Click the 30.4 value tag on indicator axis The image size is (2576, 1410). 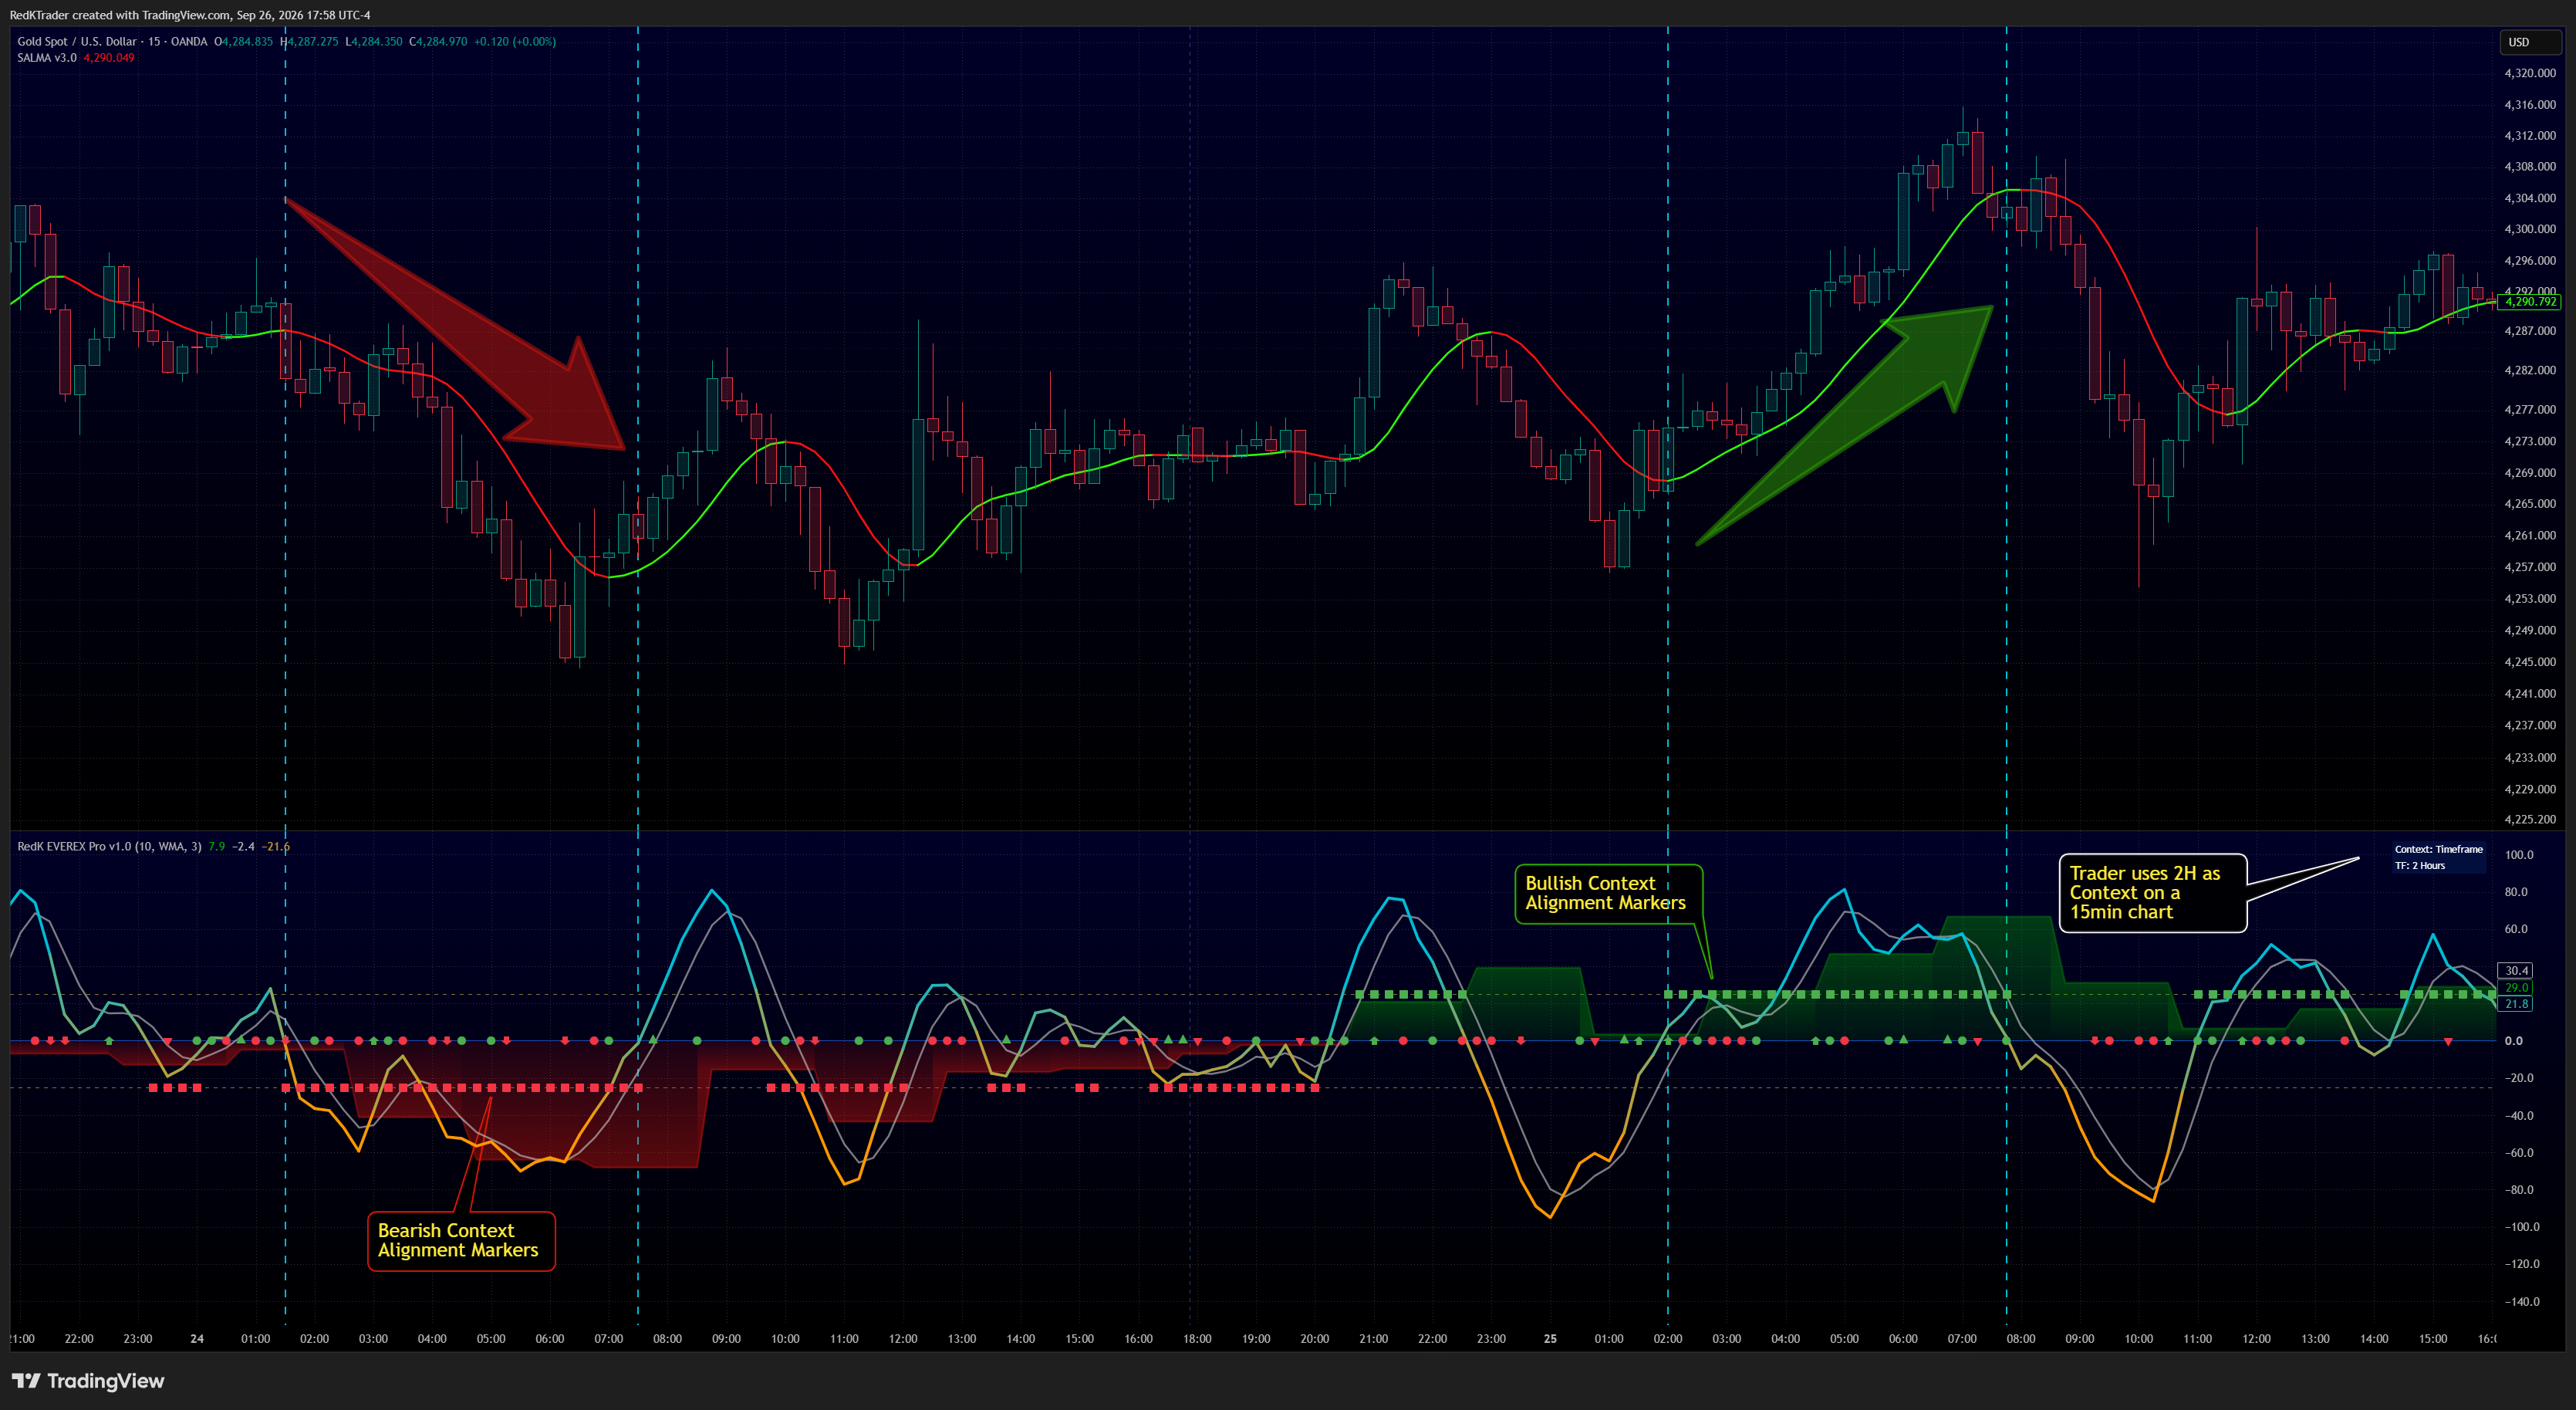[x=2516, y=970]
